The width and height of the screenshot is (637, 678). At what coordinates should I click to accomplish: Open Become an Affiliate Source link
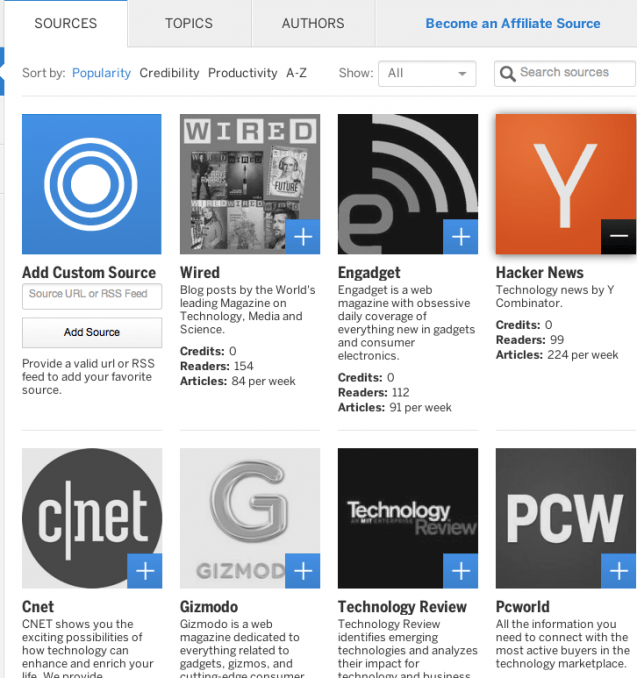(513, 23)
